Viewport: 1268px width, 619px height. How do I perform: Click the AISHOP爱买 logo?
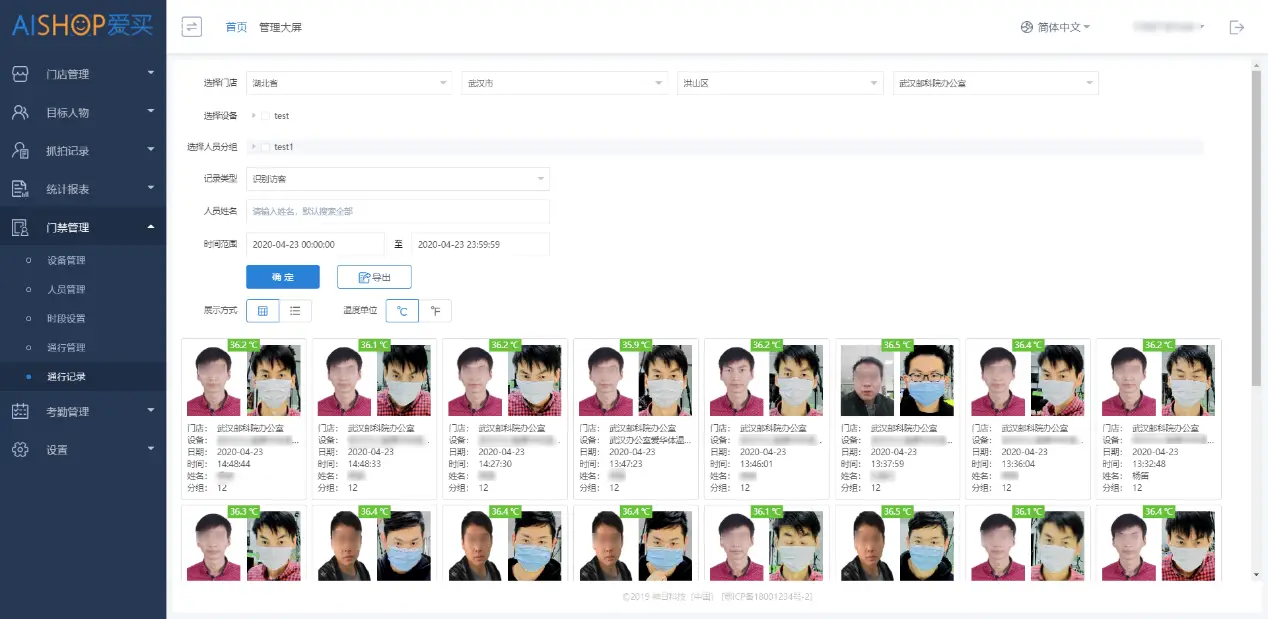click(84, 25)
